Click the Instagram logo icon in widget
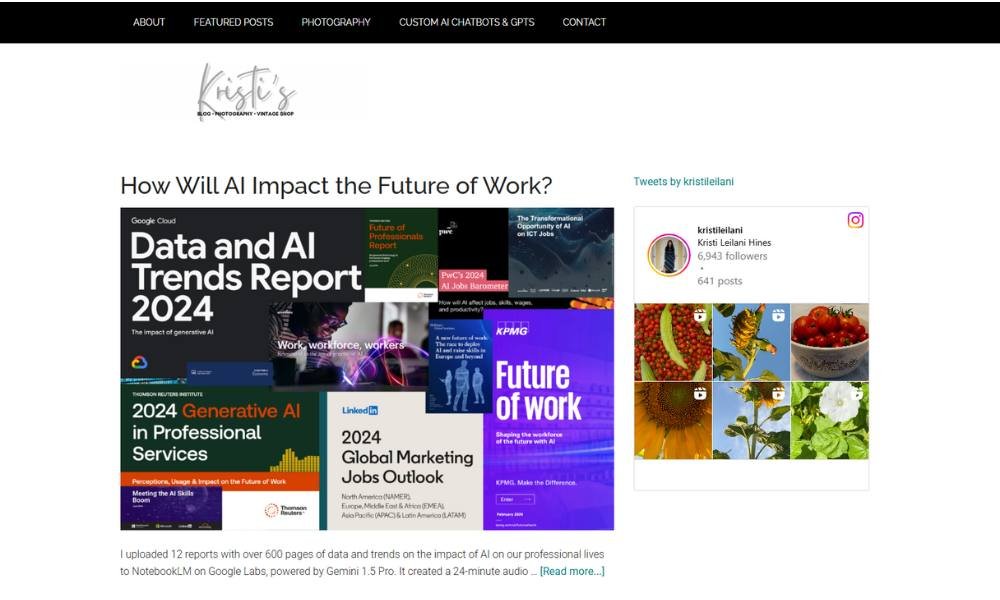Viewport: 1000px width, 600px height. click(855, 220)
